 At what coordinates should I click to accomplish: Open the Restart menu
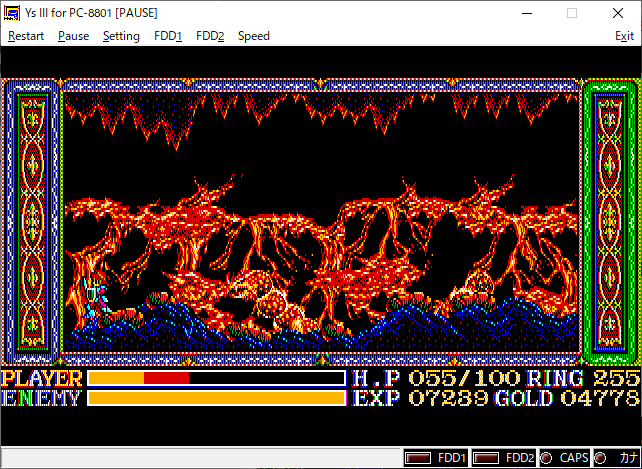[26, 36]
